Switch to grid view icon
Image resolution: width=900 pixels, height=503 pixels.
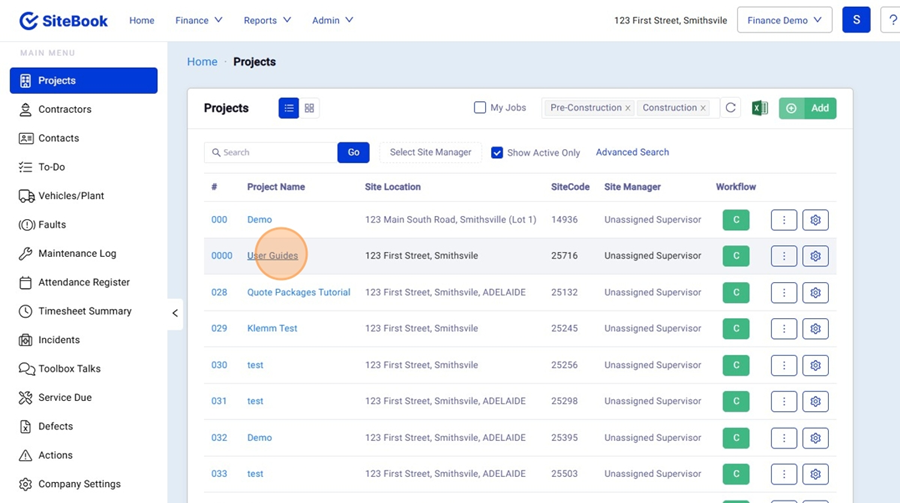[x=310, y=108]
